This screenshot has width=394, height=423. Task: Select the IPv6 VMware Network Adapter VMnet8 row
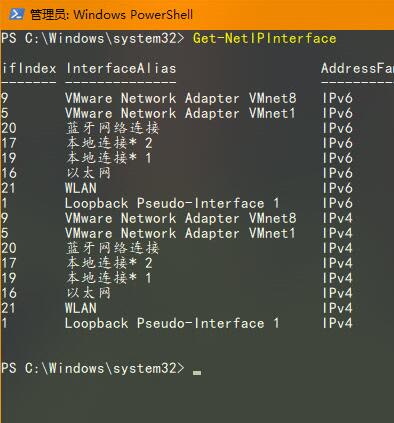point(177,98)
